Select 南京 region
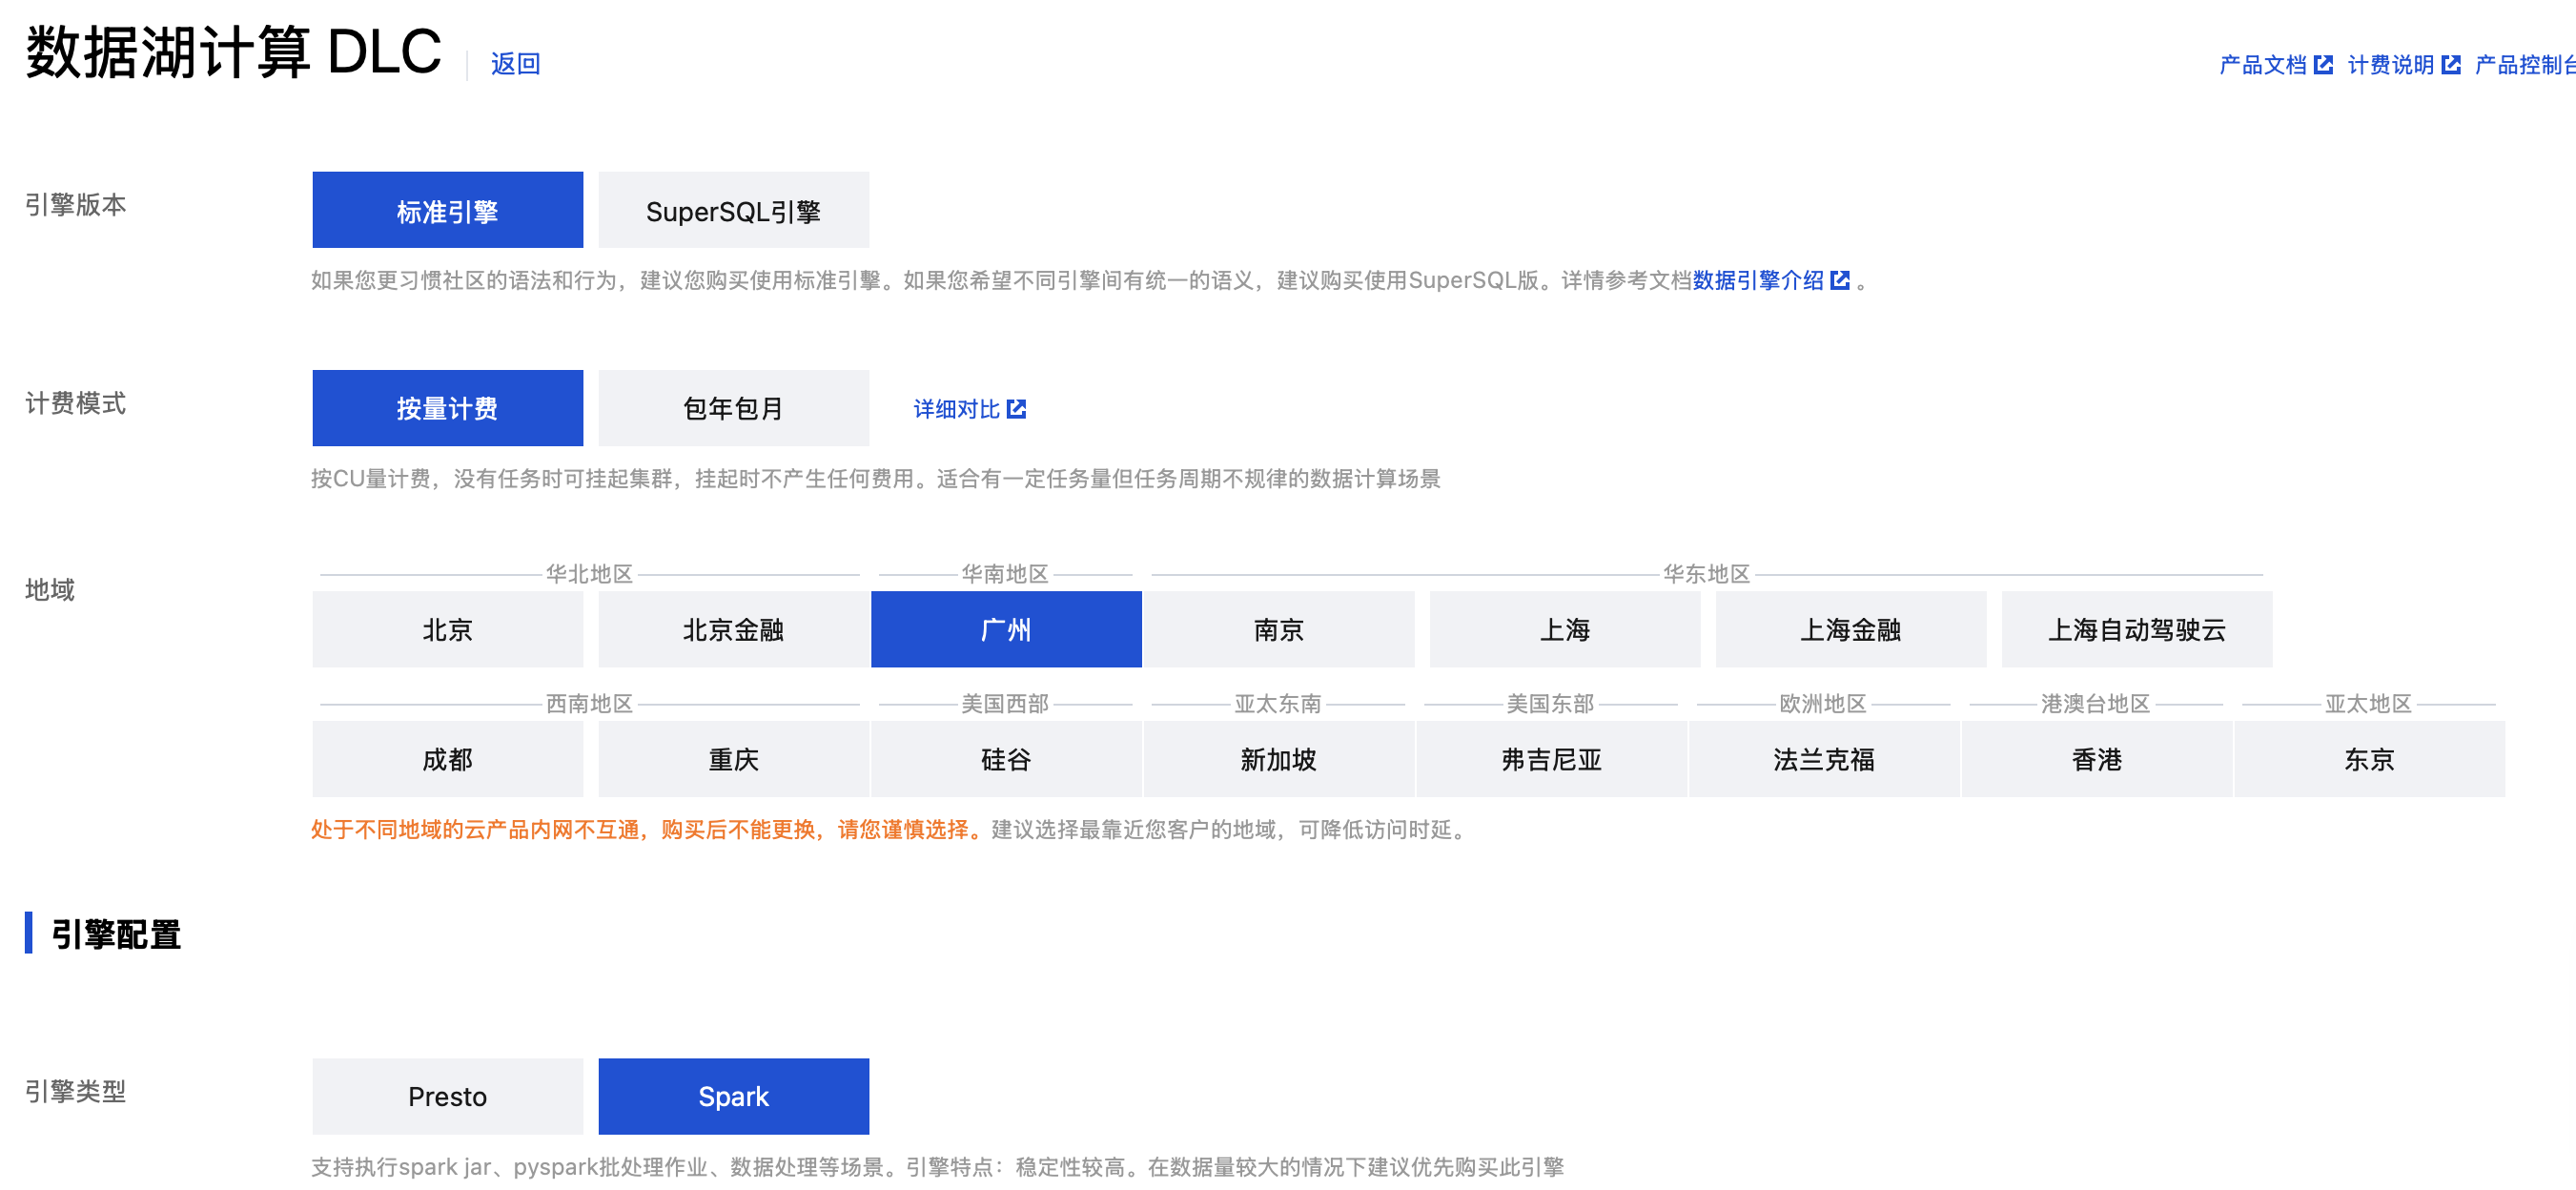The width and height of the screenshot is (2576, 1190). click(x=1279, y=629)
